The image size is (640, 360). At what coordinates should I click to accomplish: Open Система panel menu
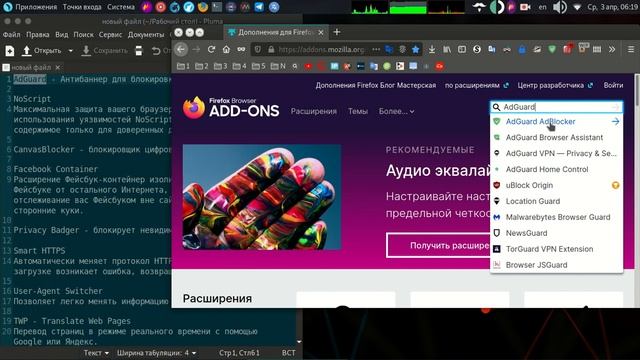121,7
